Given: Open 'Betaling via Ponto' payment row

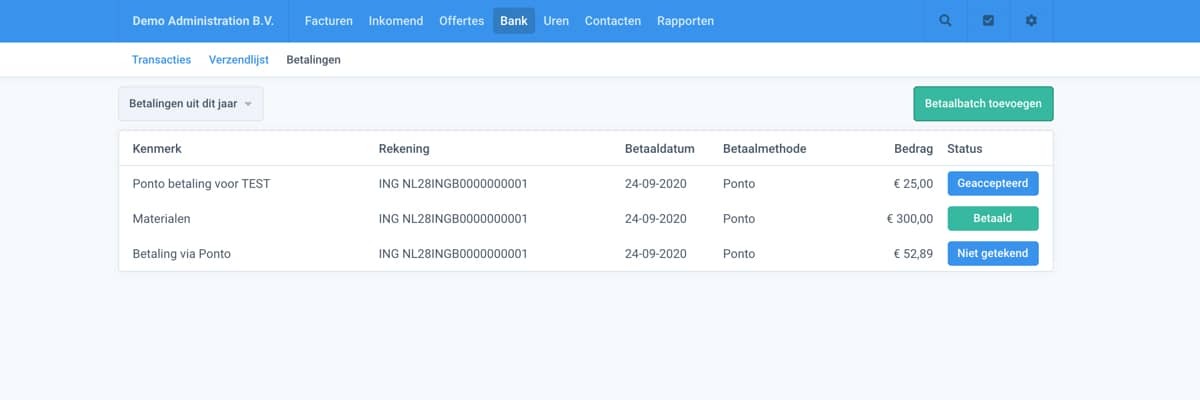Looking at the screenshot, I should pos(586,254).
